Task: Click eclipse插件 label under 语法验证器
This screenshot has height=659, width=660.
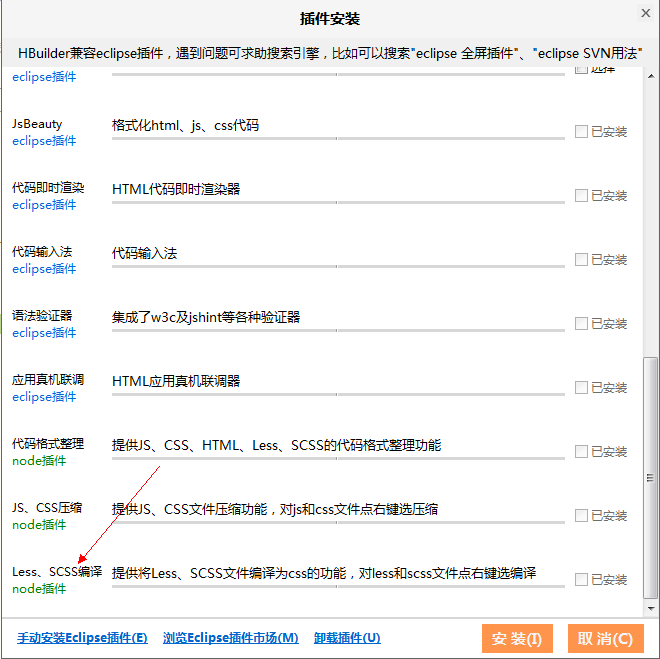Action: tap(44, 333)
